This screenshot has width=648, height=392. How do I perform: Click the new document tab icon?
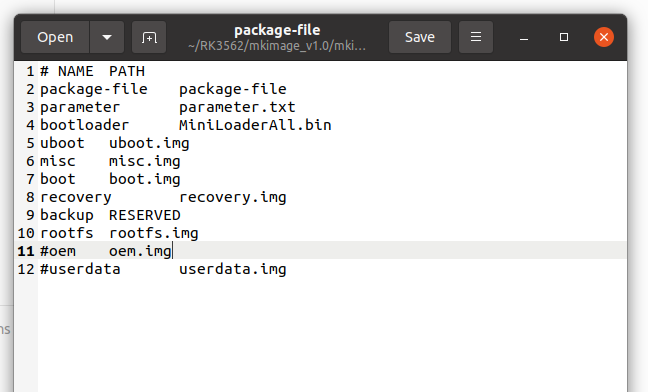coord(149,37)
